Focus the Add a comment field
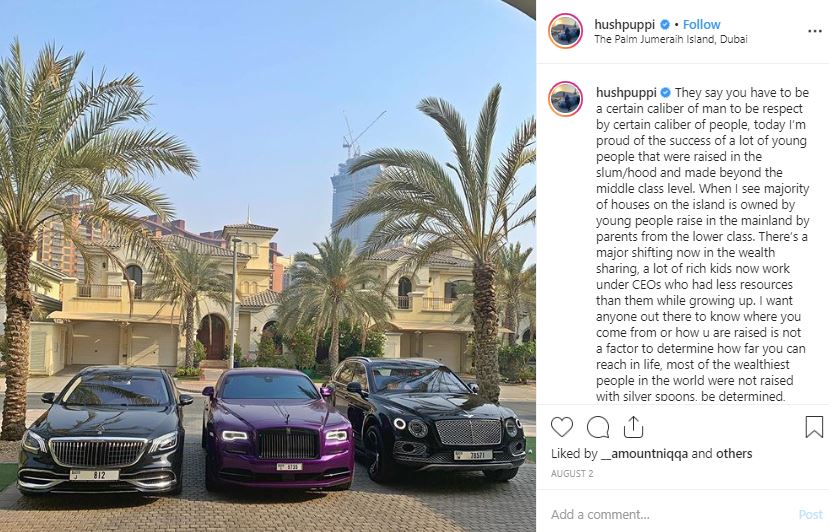829x532 pixels. click(671, 515)
